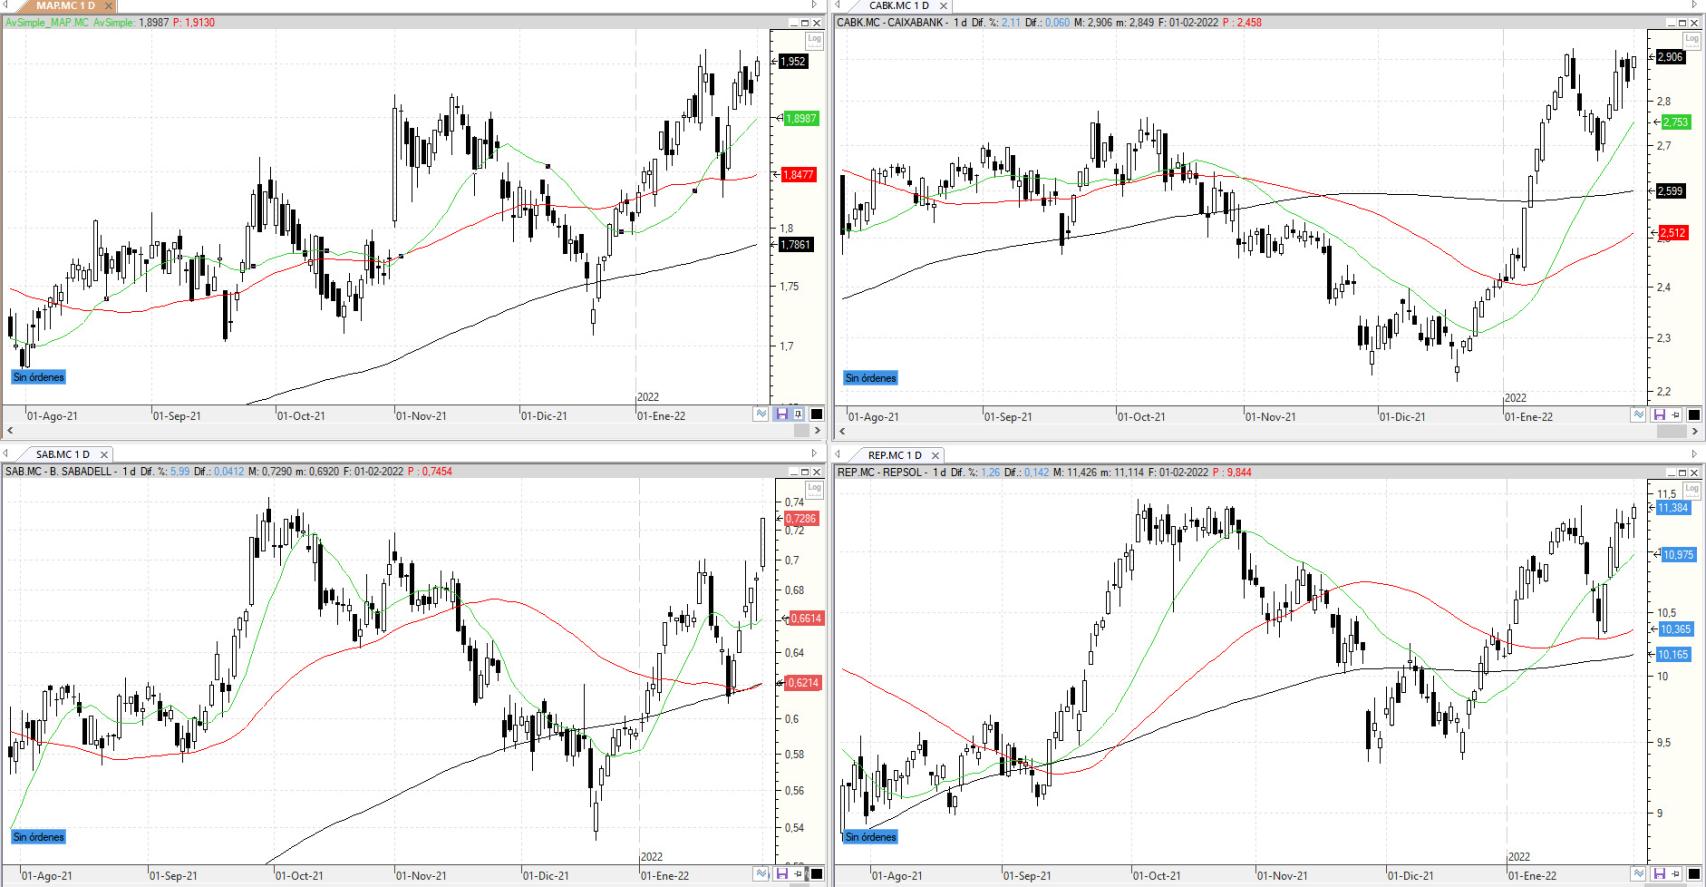Image resolution: width=1706 pixels, height=887 pixels.
Task: Click the save icon on the SABADELL chart
Action: pyautogui.click(x=781, y=874)
